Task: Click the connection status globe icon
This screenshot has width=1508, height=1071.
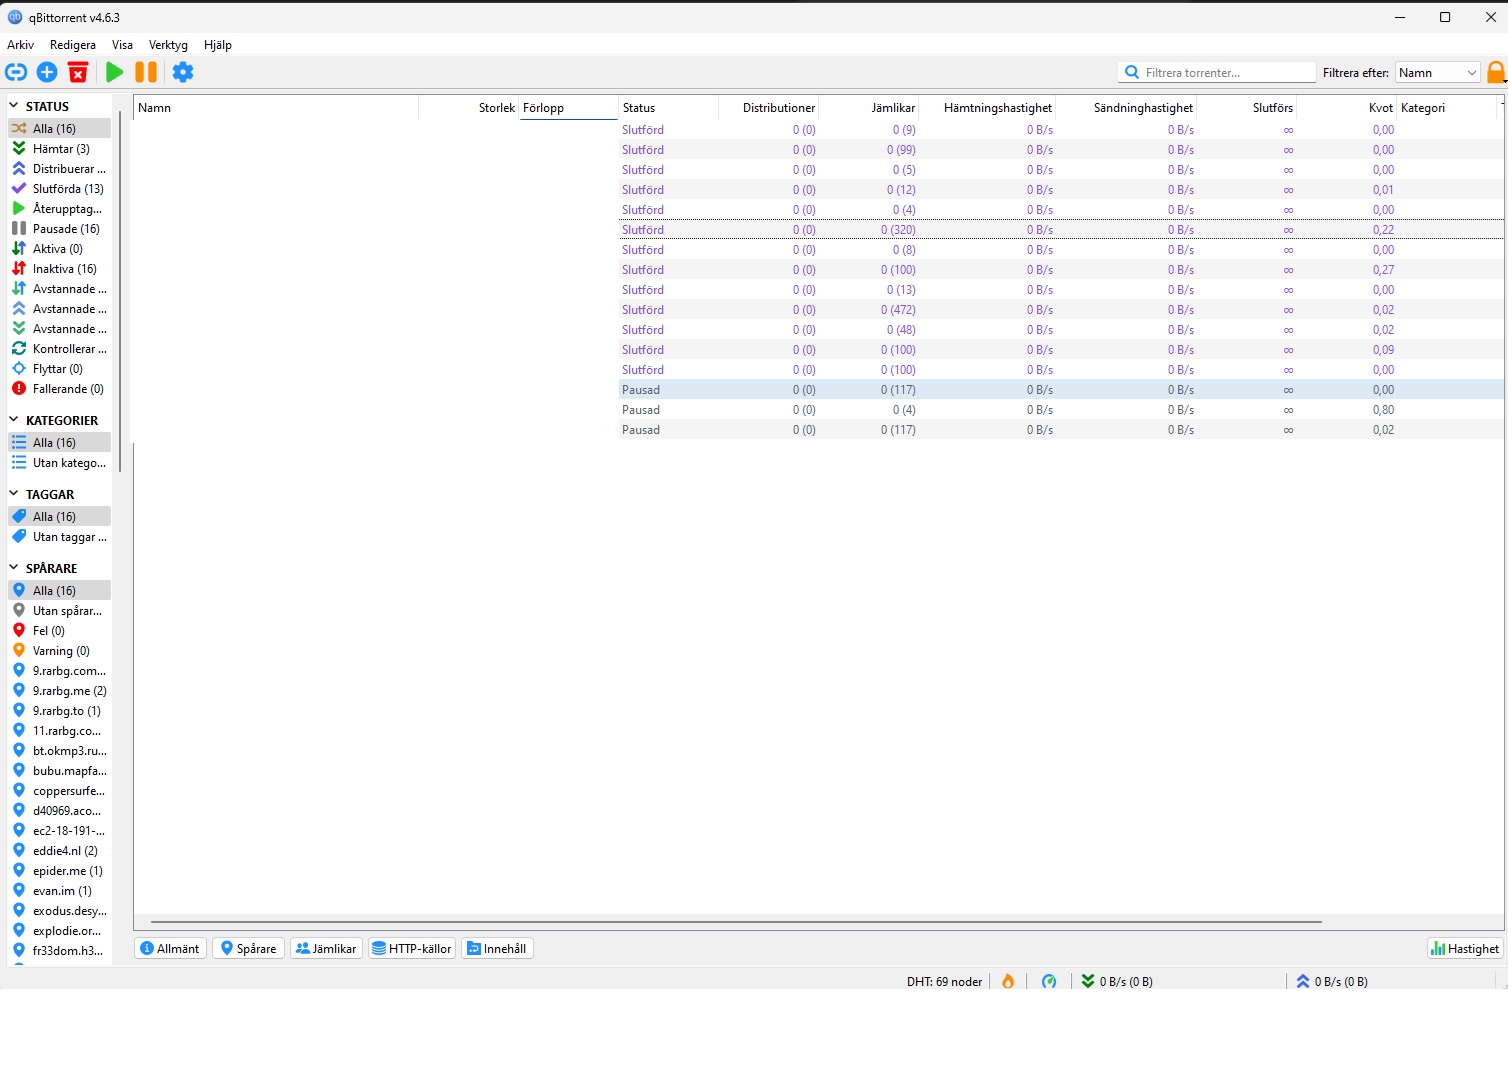Action: click(x=1049, y=981)
